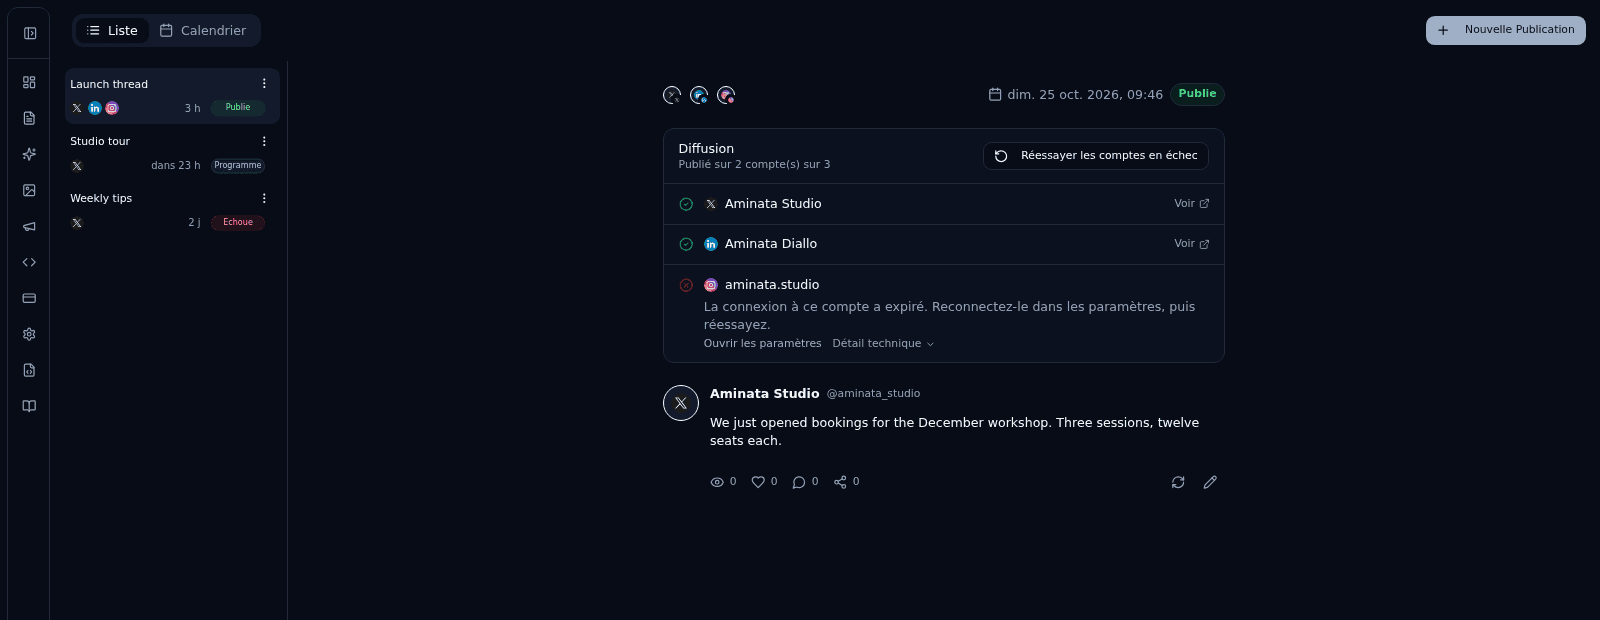Click the share icon under the post

pos(840,482)
